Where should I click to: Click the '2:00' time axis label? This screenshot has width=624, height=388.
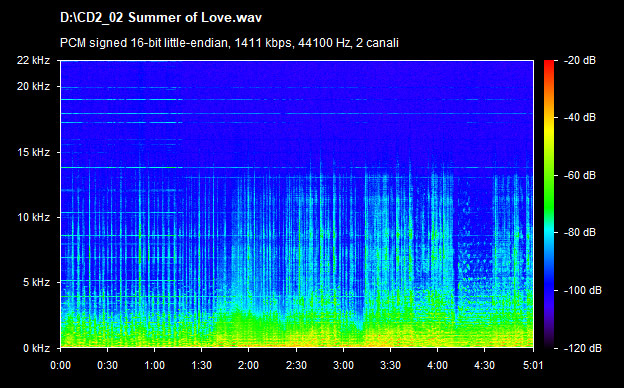249,365
